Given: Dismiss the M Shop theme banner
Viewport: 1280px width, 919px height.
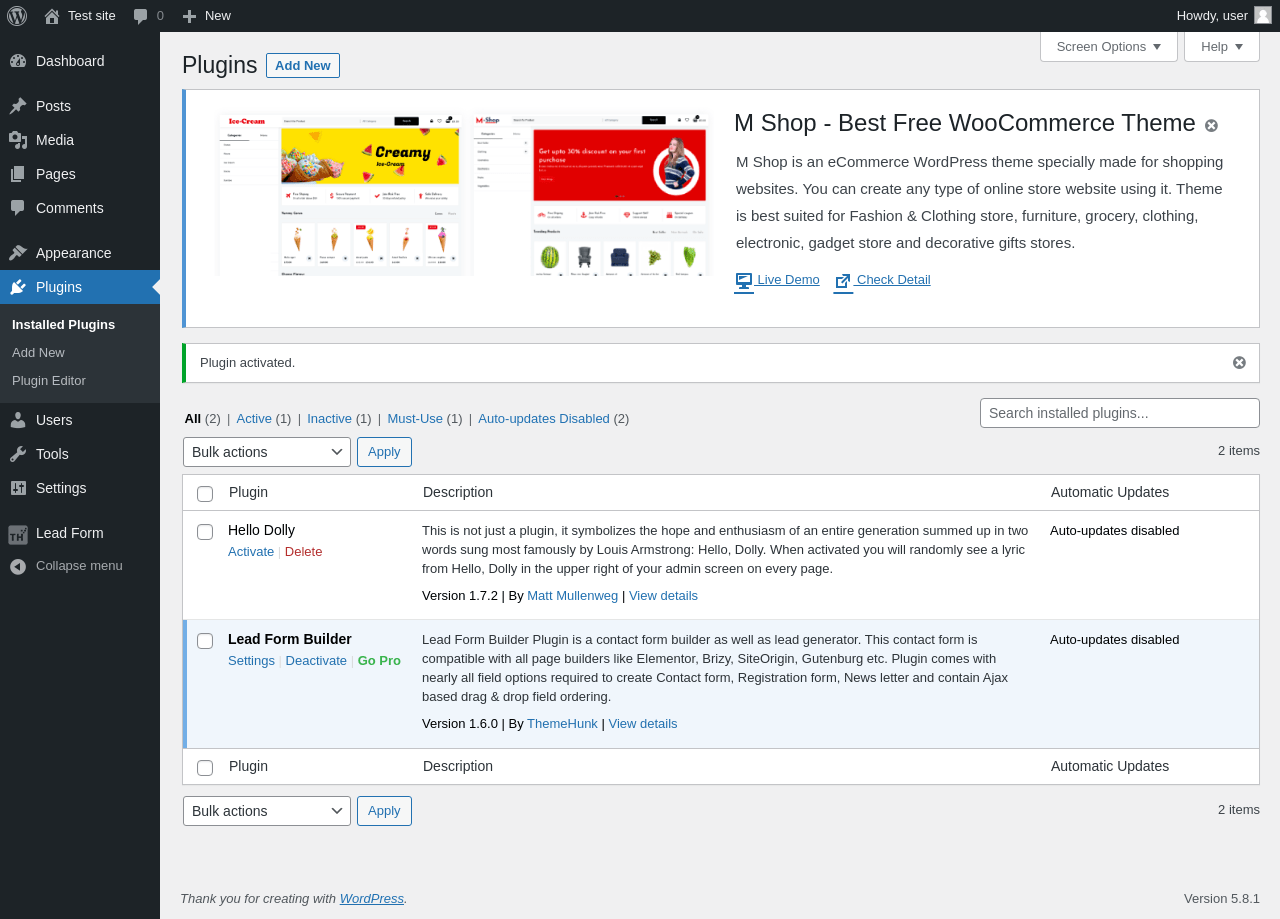Looking at the screenshot, I should (1211, 125).
